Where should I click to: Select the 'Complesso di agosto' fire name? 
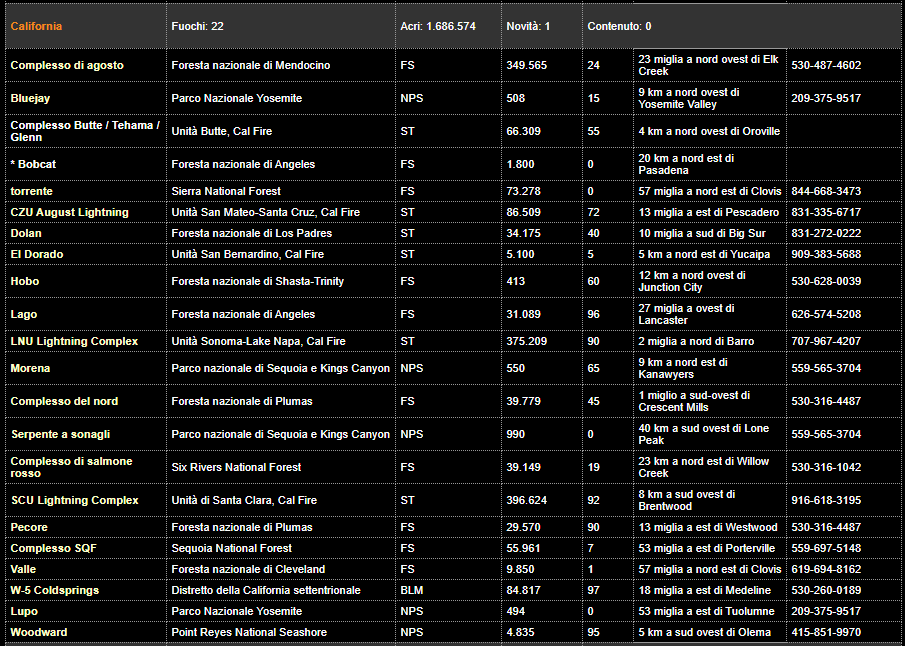[x=67, y=65]
